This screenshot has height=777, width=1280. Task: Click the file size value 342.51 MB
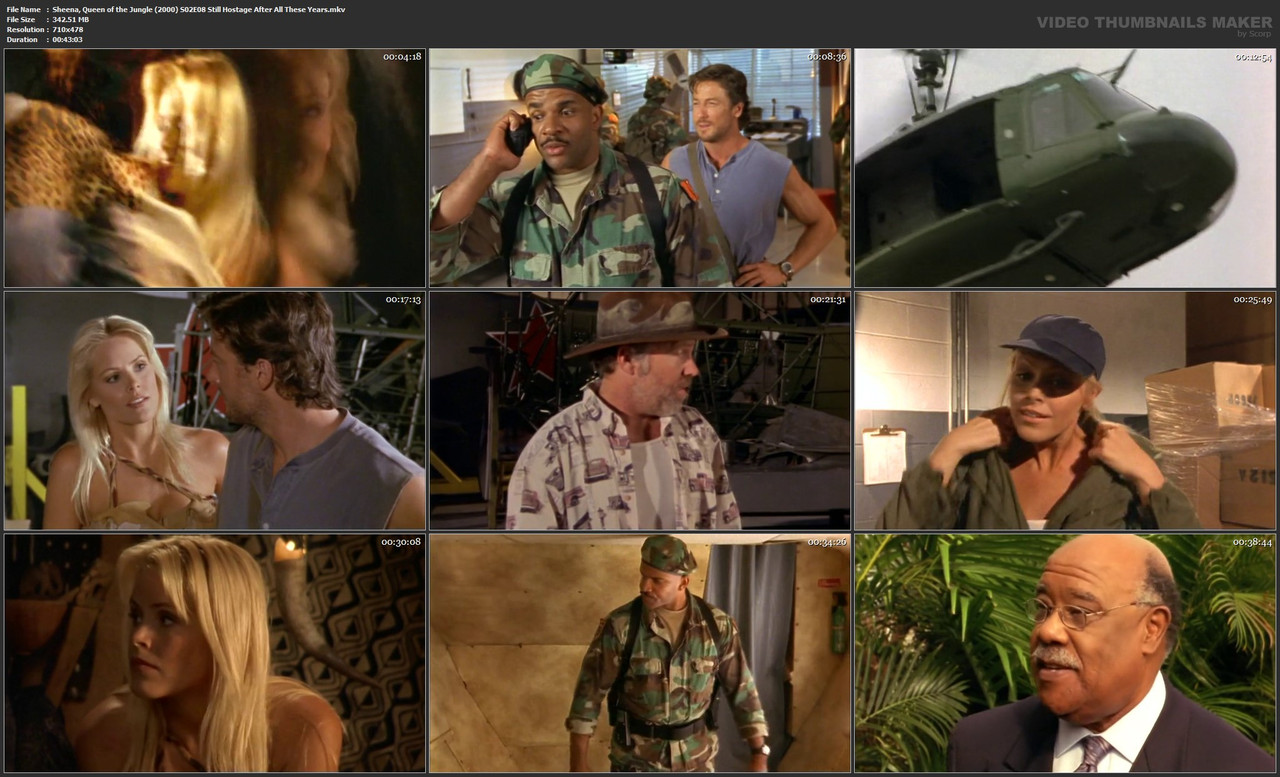coord(70,19)
